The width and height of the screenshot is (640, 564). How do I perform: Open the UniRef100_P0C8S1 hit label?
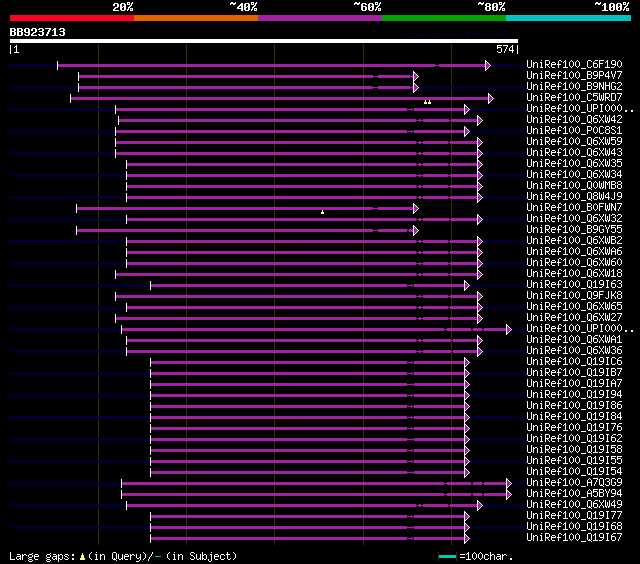pos(574,131)
